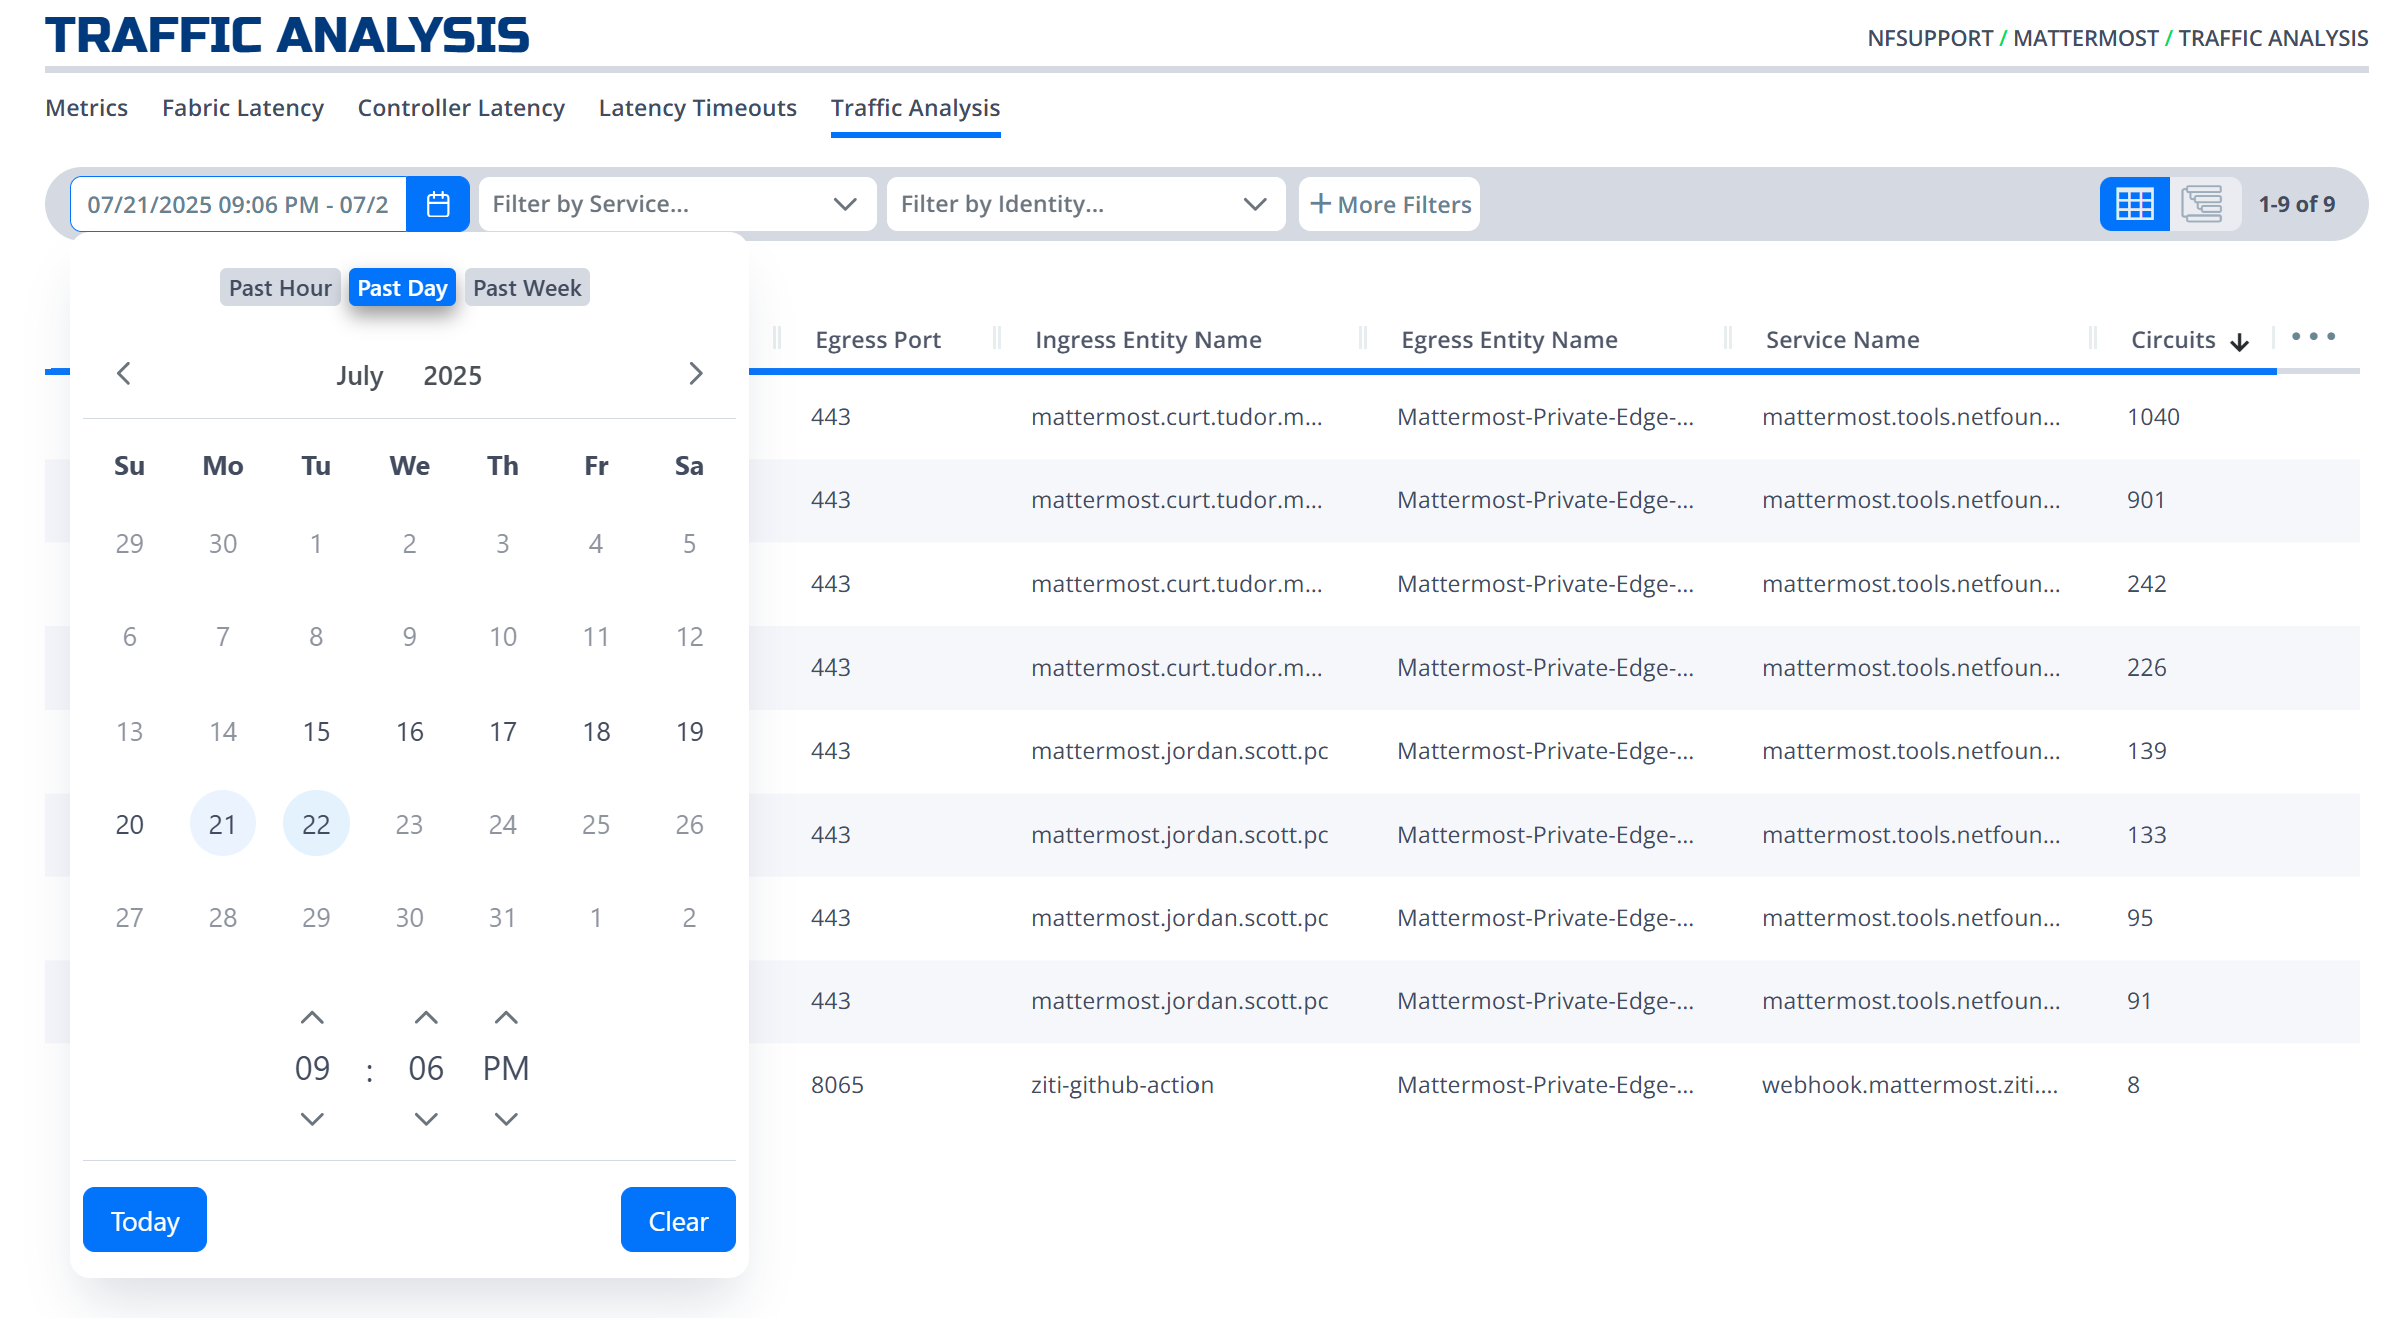
Task: Click the MATTERMOST breadcrumb link
Action: click(2085, 38)
